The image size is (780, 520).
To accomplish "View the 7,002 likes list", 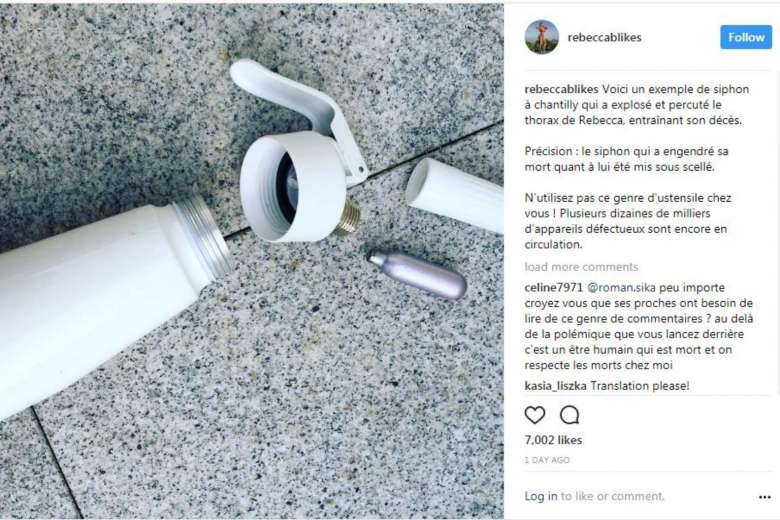I will (553, 440).
